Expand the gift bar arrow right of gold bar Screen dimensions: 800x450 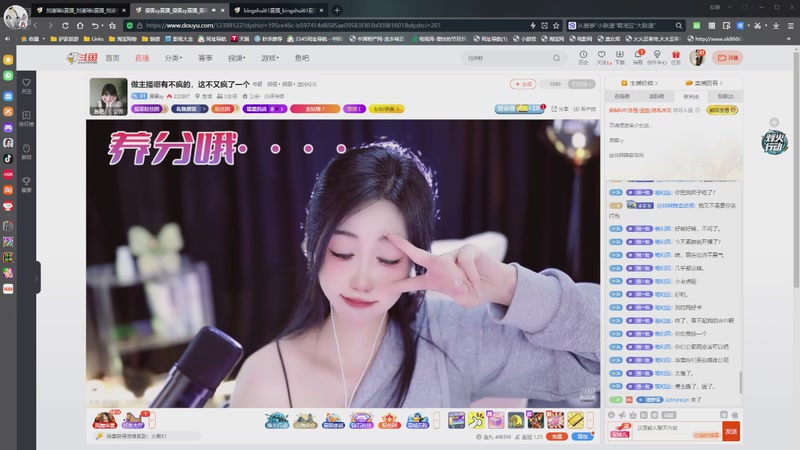tap(590, 420)
